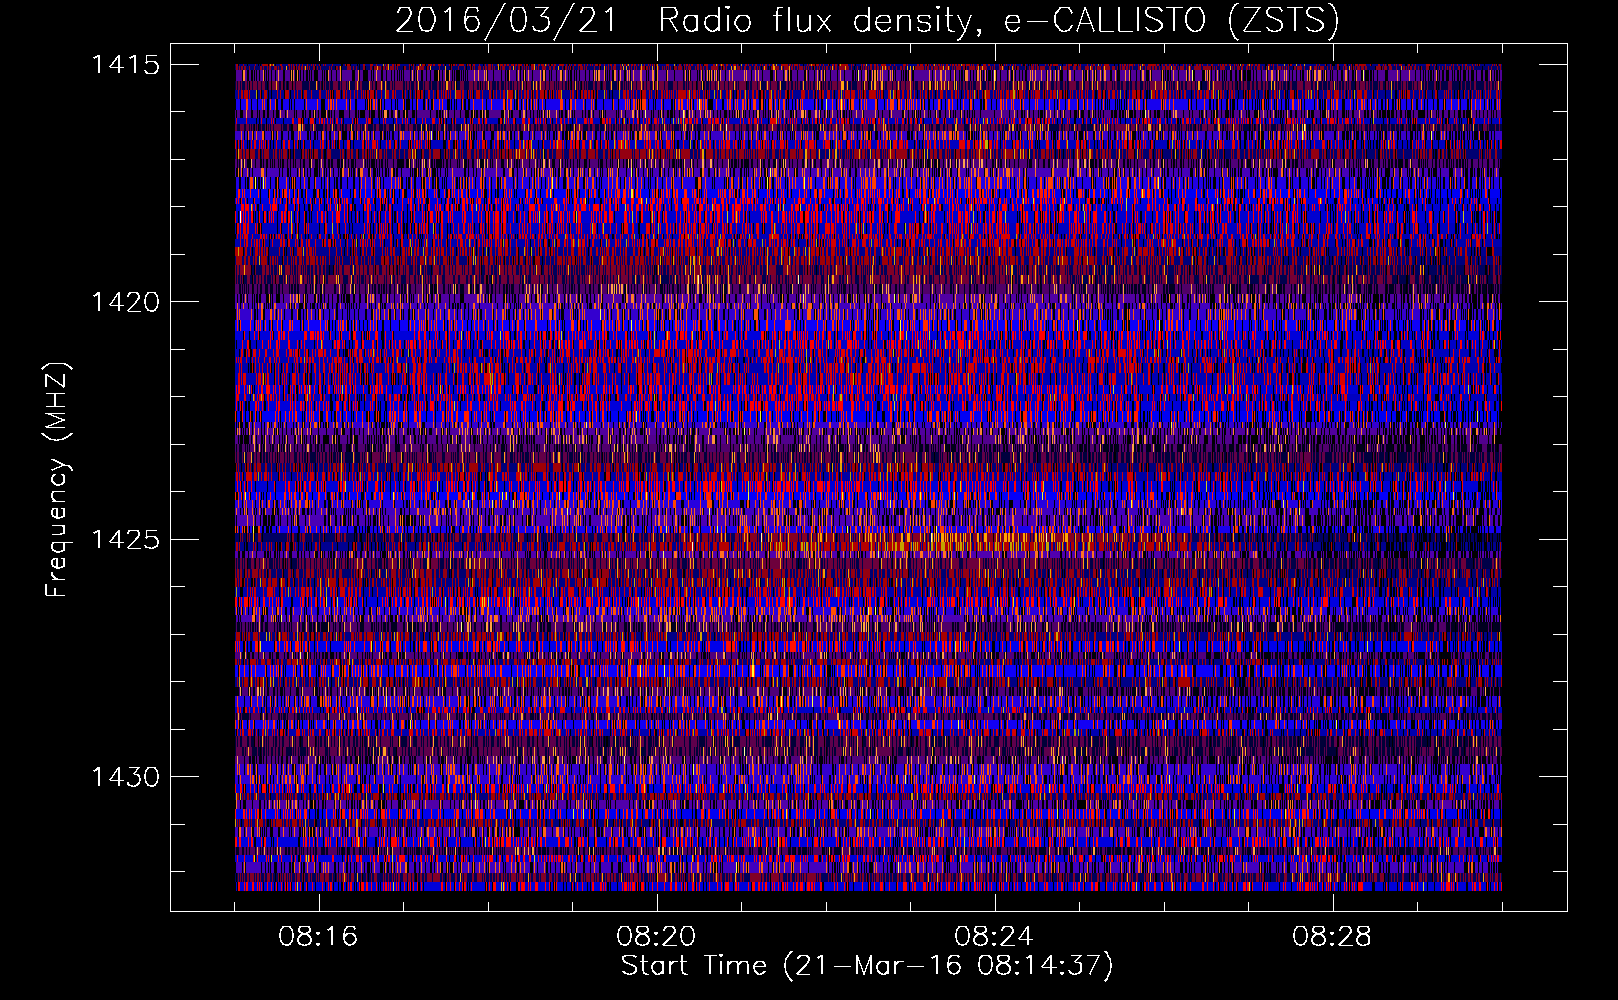This screenshot has height=1000, width=1618.
Task: Click the 'Frequency (MHZ)' axis title
Action: [57, 480]
